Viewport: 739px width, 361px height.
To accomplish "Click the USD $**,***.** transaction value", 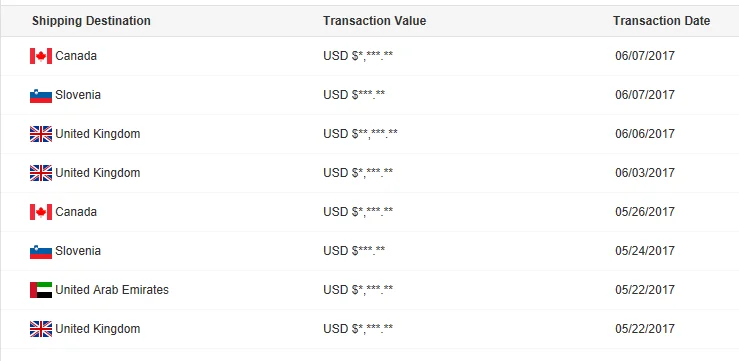I will click(361, 134).
